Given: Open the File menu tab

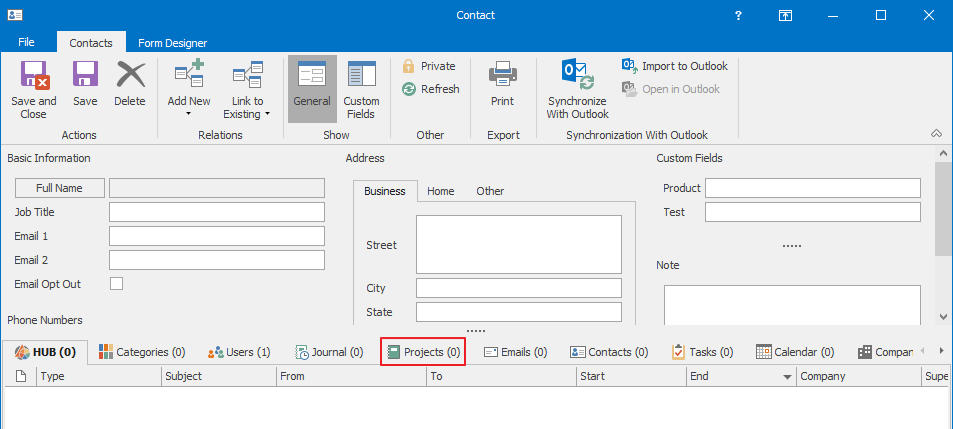Looking at the screenshot, I should point(26,43).
